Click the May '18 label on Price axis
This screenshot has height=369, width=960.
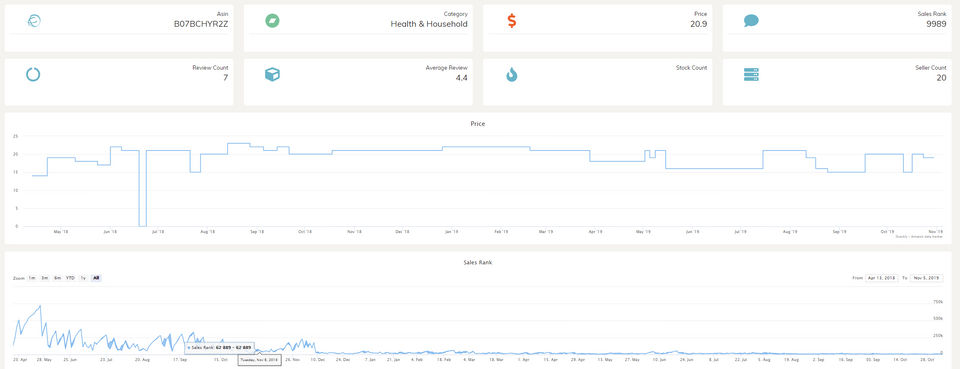(x=61, y=232)
